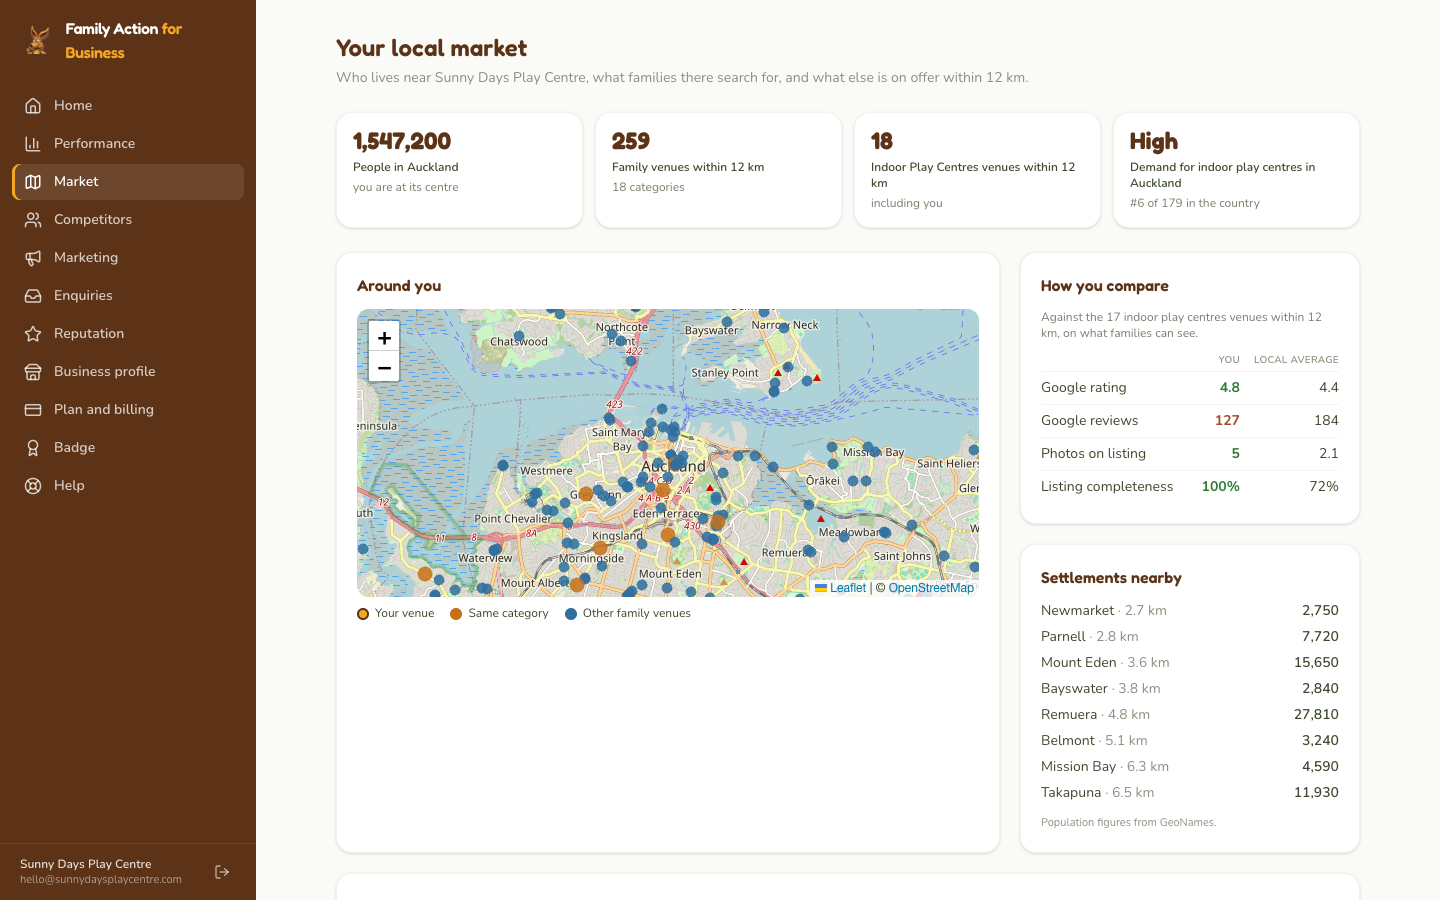Click the Marketing megaphone icon
Viewport: 1440px width, 900px height.
click(33, 257)
